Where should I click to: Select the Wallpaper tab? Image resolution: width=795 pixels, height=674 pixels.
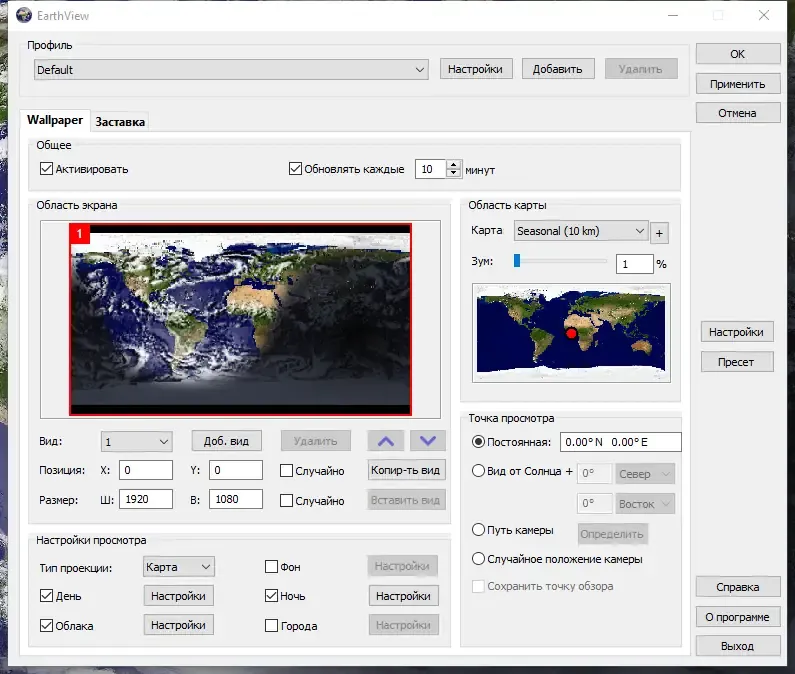55,120
